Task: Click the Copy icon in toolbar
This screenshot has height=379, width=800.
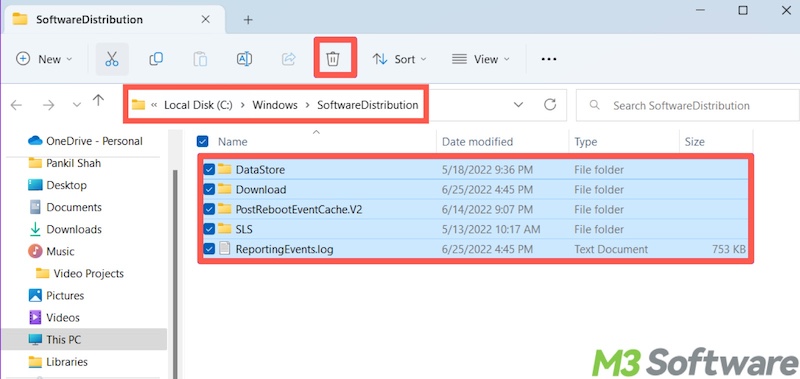Action: point(156,59)
